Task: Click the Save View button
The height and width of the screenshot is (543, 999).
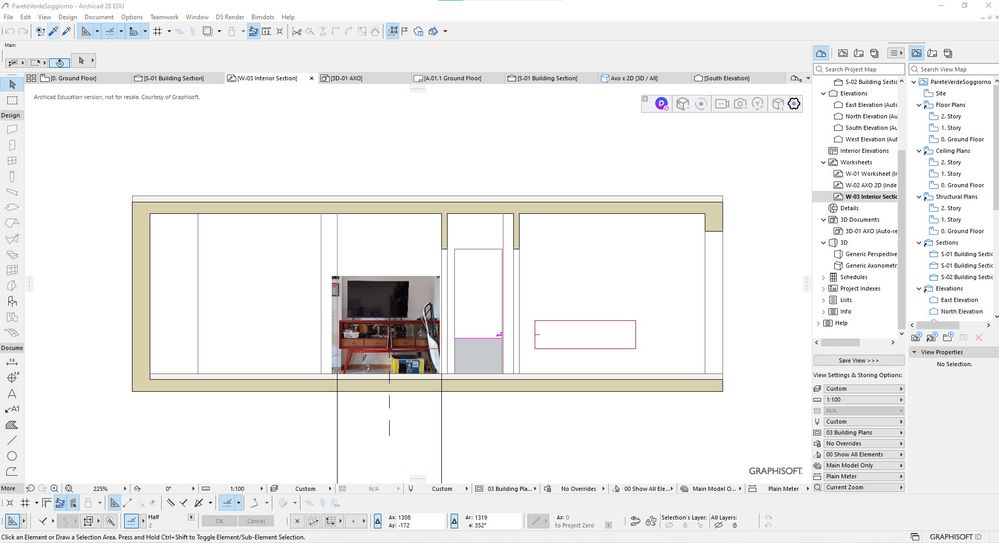Action: pyautogui.click(x=858, y=360)
